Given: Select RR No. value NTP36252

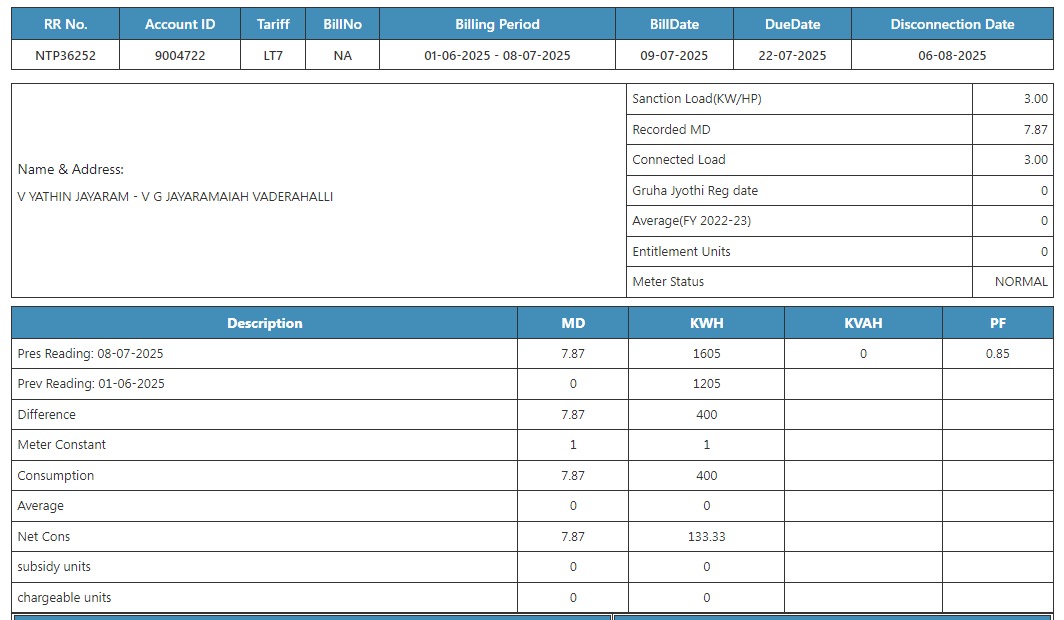Looking at the screenshot, I should click(x=65, y=56).
